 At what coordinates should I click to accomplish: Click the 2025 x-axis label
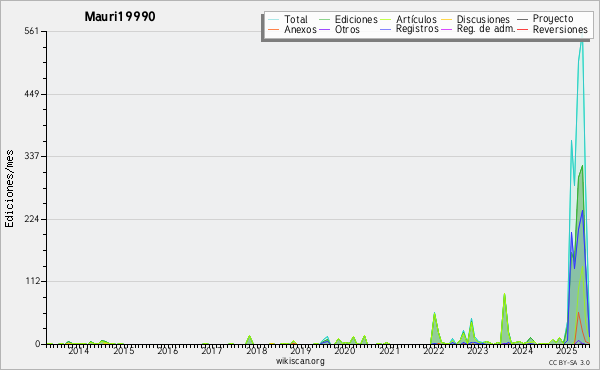coord(566,350)
